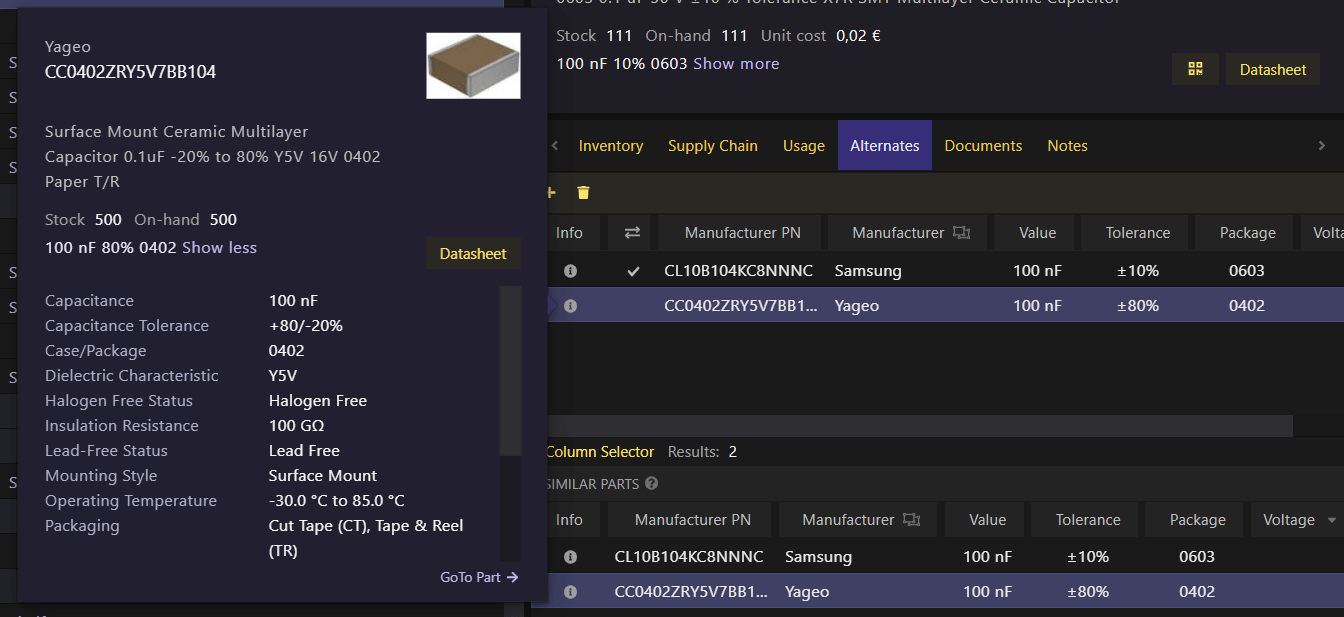Viewport: 1344px width, 617px height.
Task: Open the Voltage column dropdown arrow in similar parts
Action: click(x=1331, y=520)
